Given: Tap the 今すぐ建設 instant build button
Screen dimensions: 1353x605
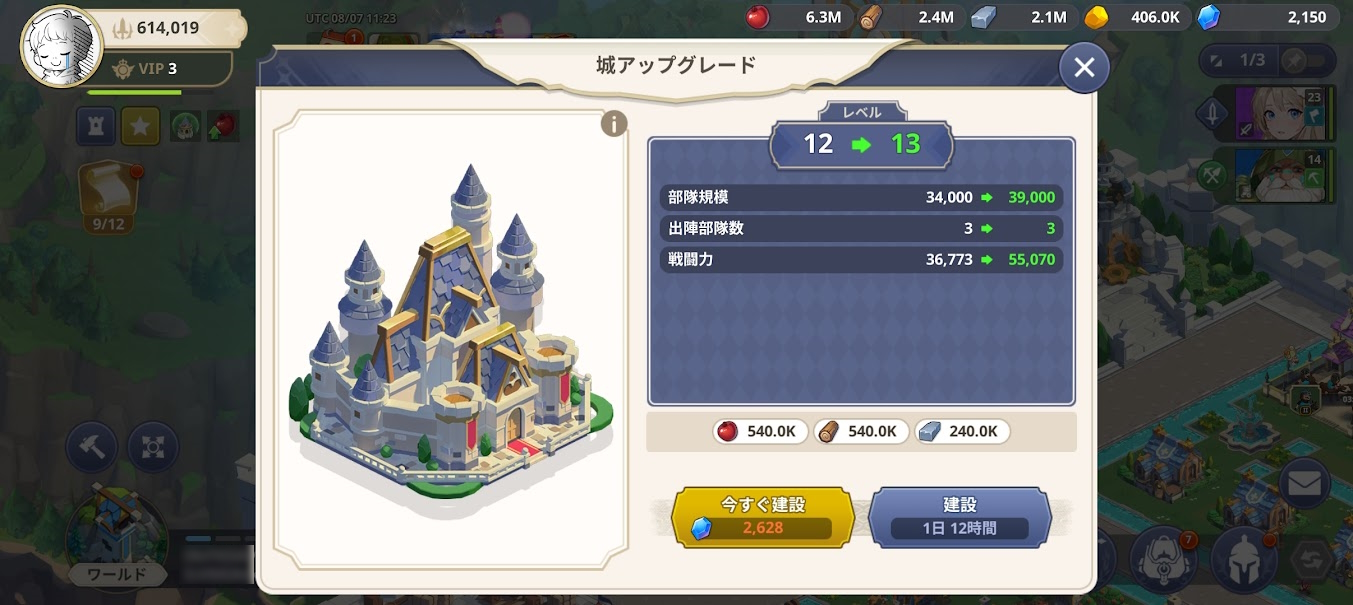Looking at the screenshot, I should (763, 517).
